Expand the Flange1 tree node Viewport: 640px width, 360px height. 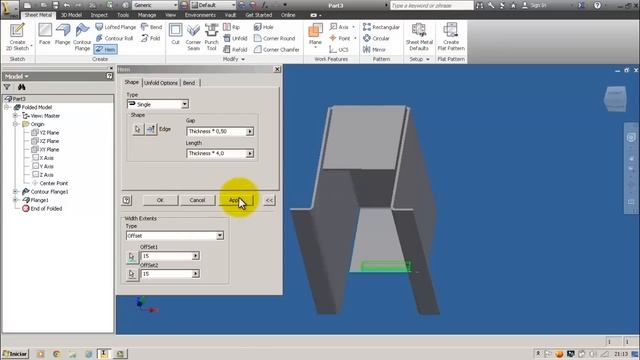coord(15,200)
